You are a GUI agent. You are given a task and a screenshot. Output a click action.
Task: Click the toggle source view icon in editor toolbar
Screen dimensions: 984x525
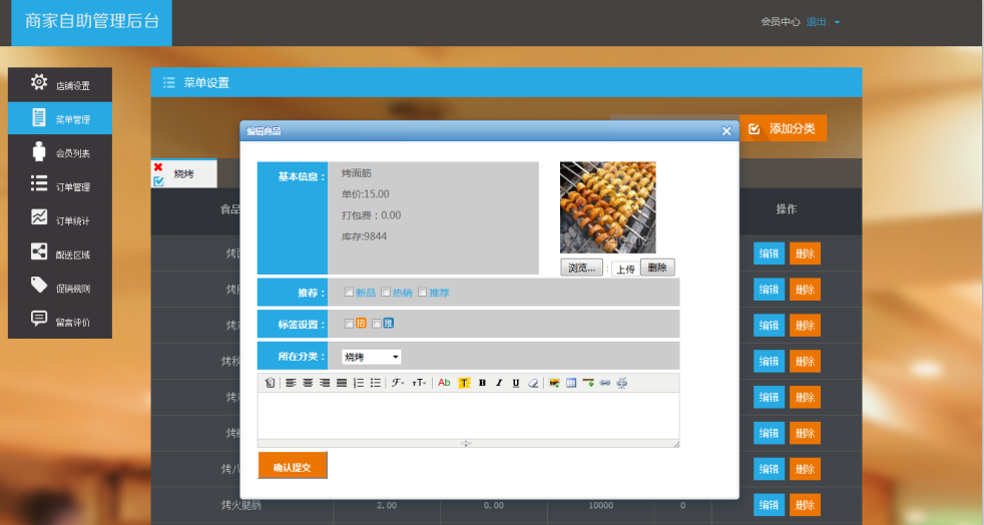[x=270, y=383]
